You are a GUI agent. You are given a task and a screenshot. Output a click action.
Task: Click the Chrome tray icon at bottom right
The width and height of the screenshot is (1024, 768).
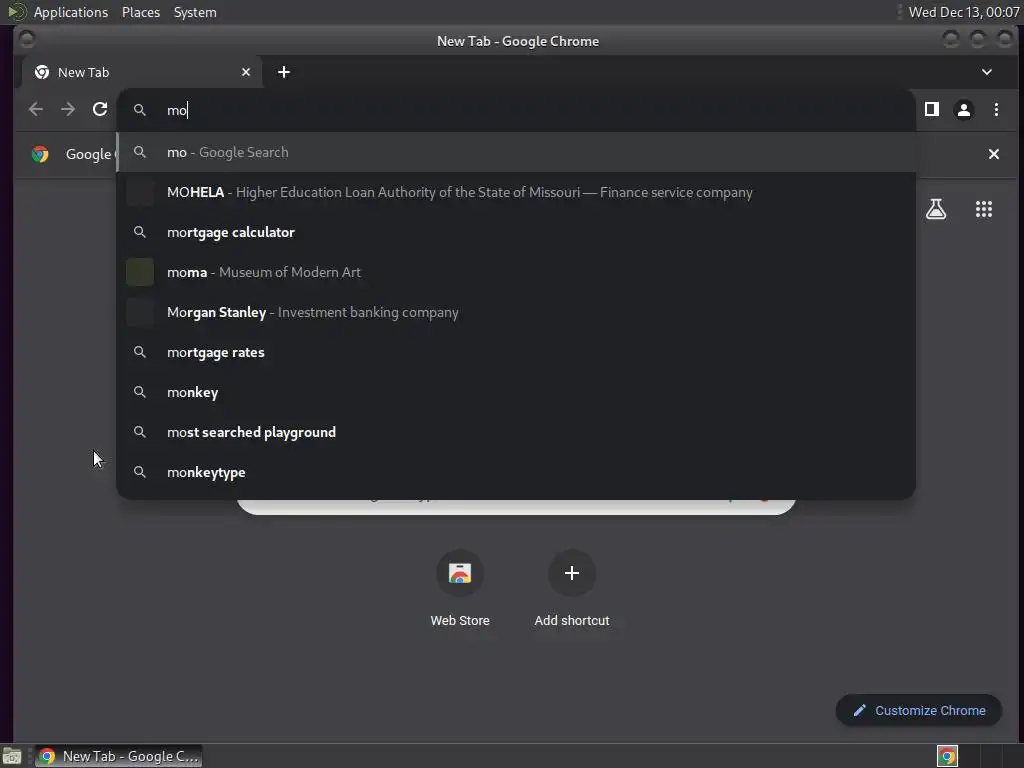pos(947,756)
